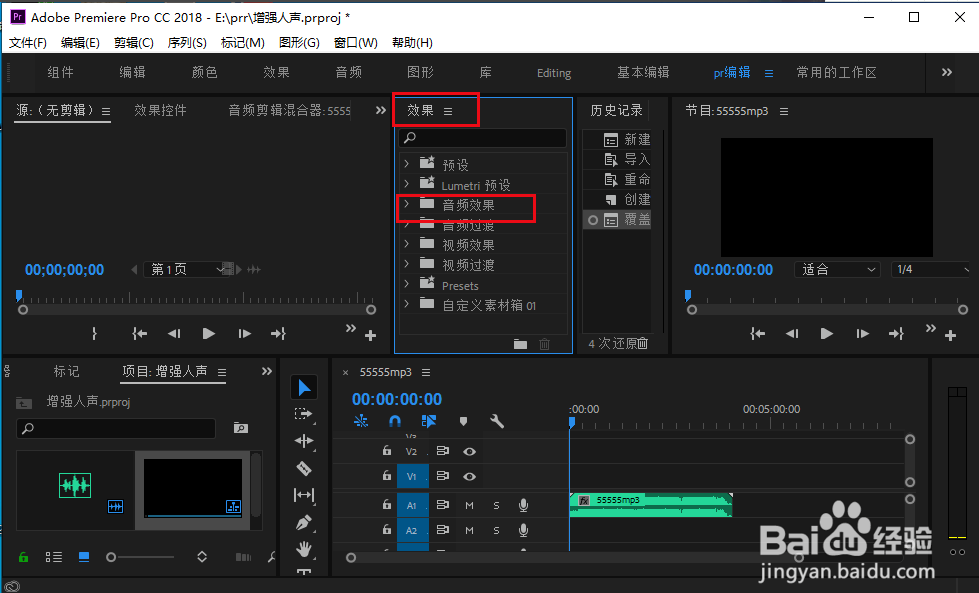Switch to 音频 workspace
This screenshot has width=979, height=593.
pyautogui.click(x=348, y=72)
